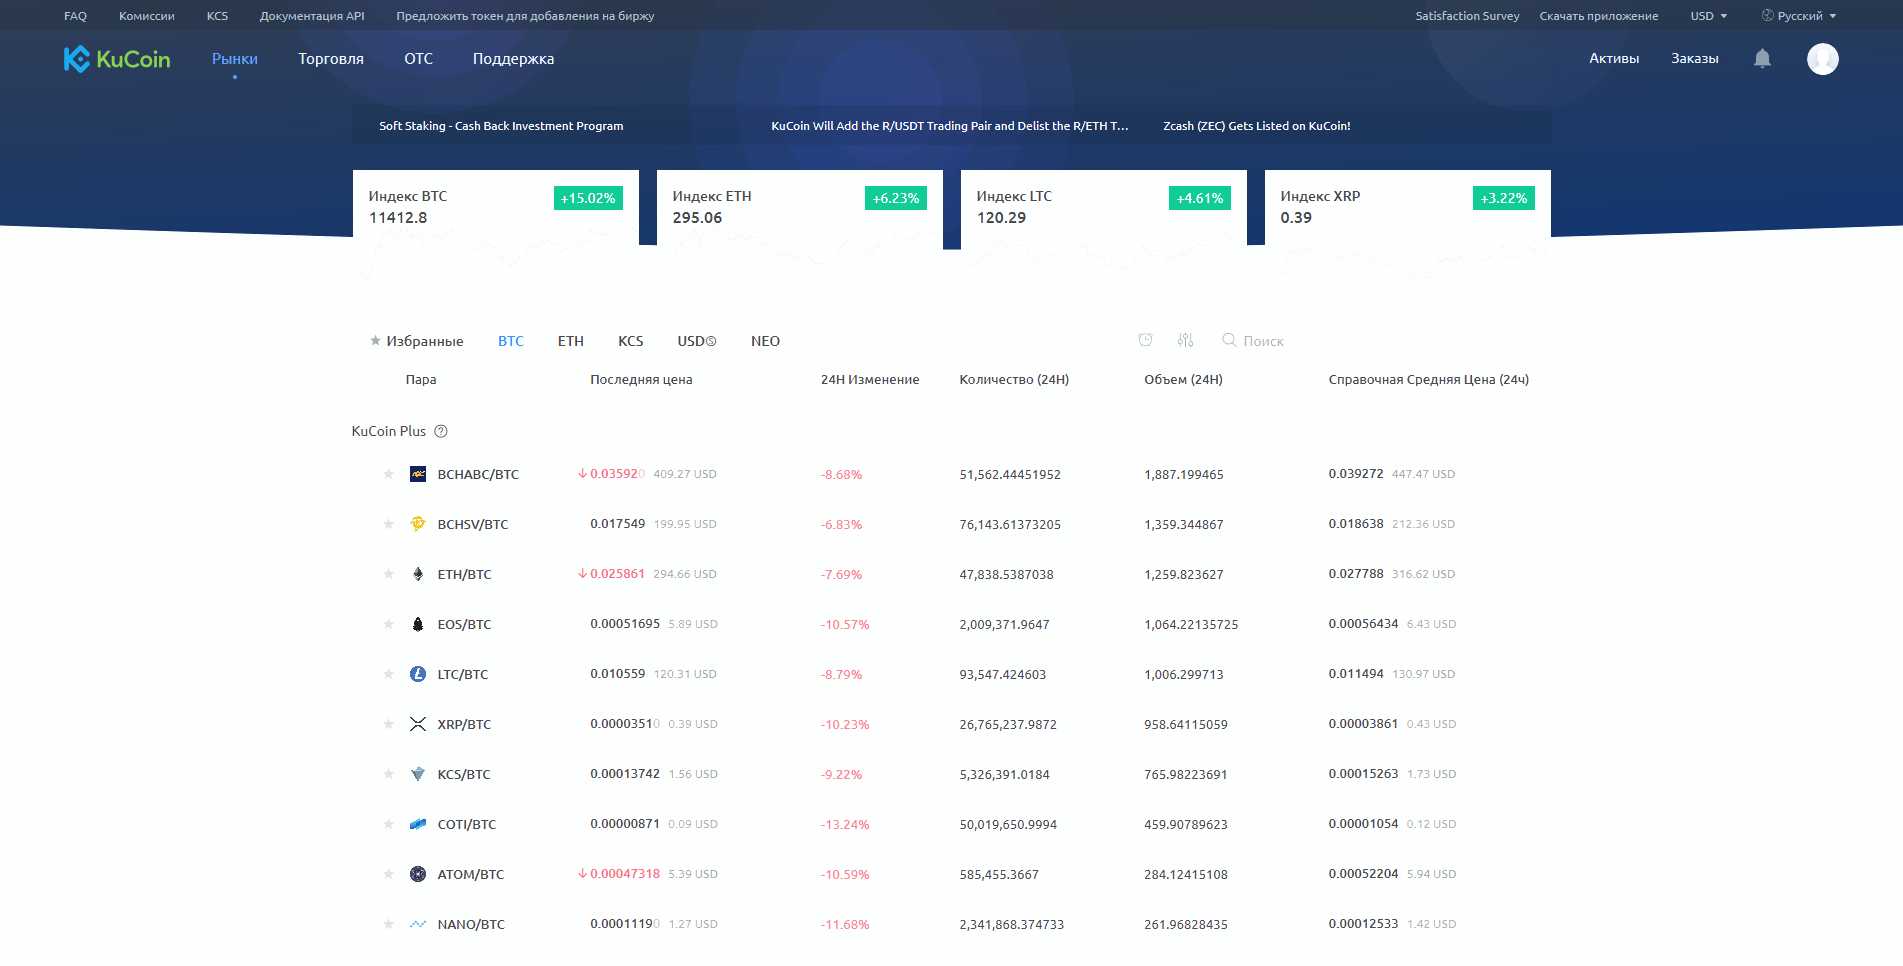Favorite the BCHABC/BTC pair star
The width and height of the screenshot is (1903, 966).
(x=388, y=474)
